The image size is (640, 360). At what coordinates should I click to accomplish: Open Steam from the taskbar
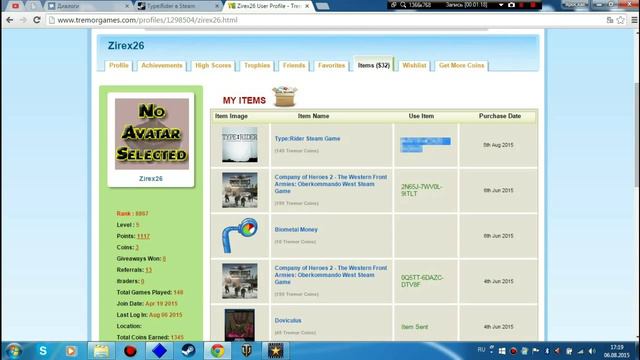pyautogui.click(x=188, y=351)
